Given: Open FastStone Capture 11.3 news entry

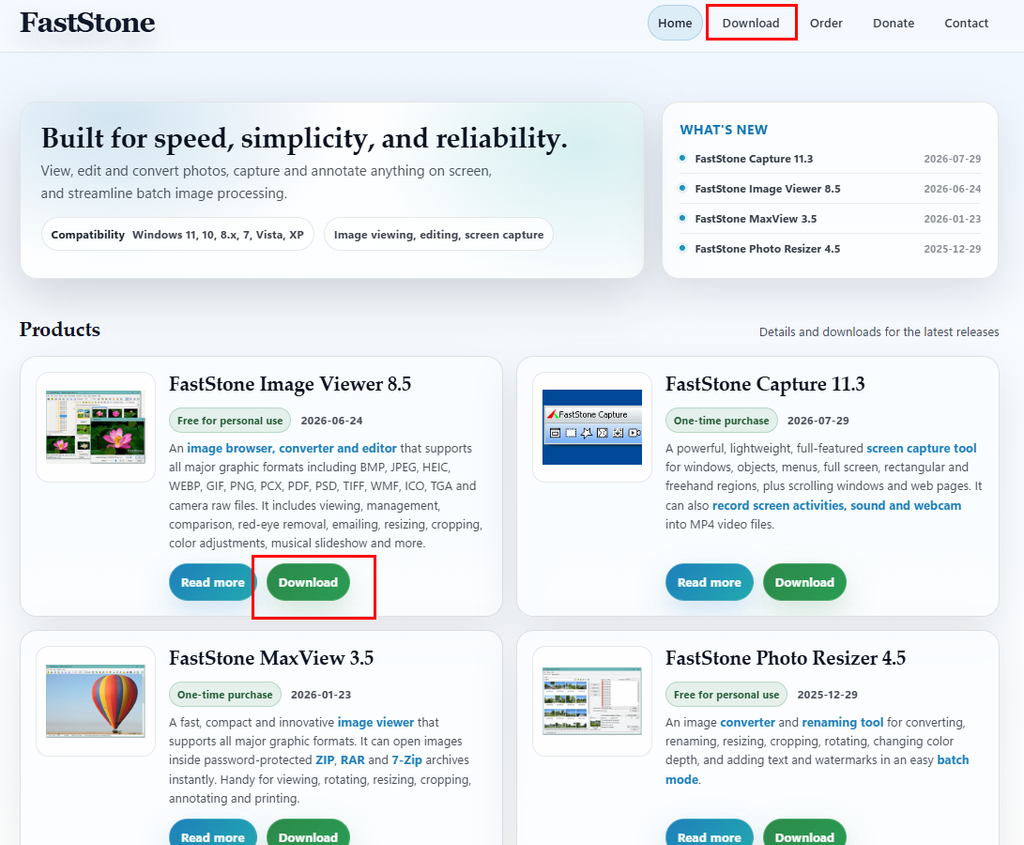Looking at the screenshot, I should pyautogui.click(x=754, y=159).
